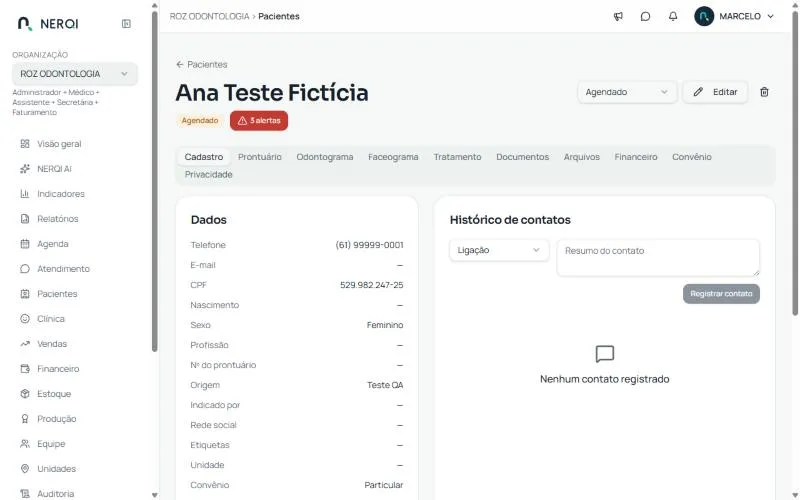Click the Resumo do contato text field
Screen dimensions: 800x500
click(x=658, y=258)
